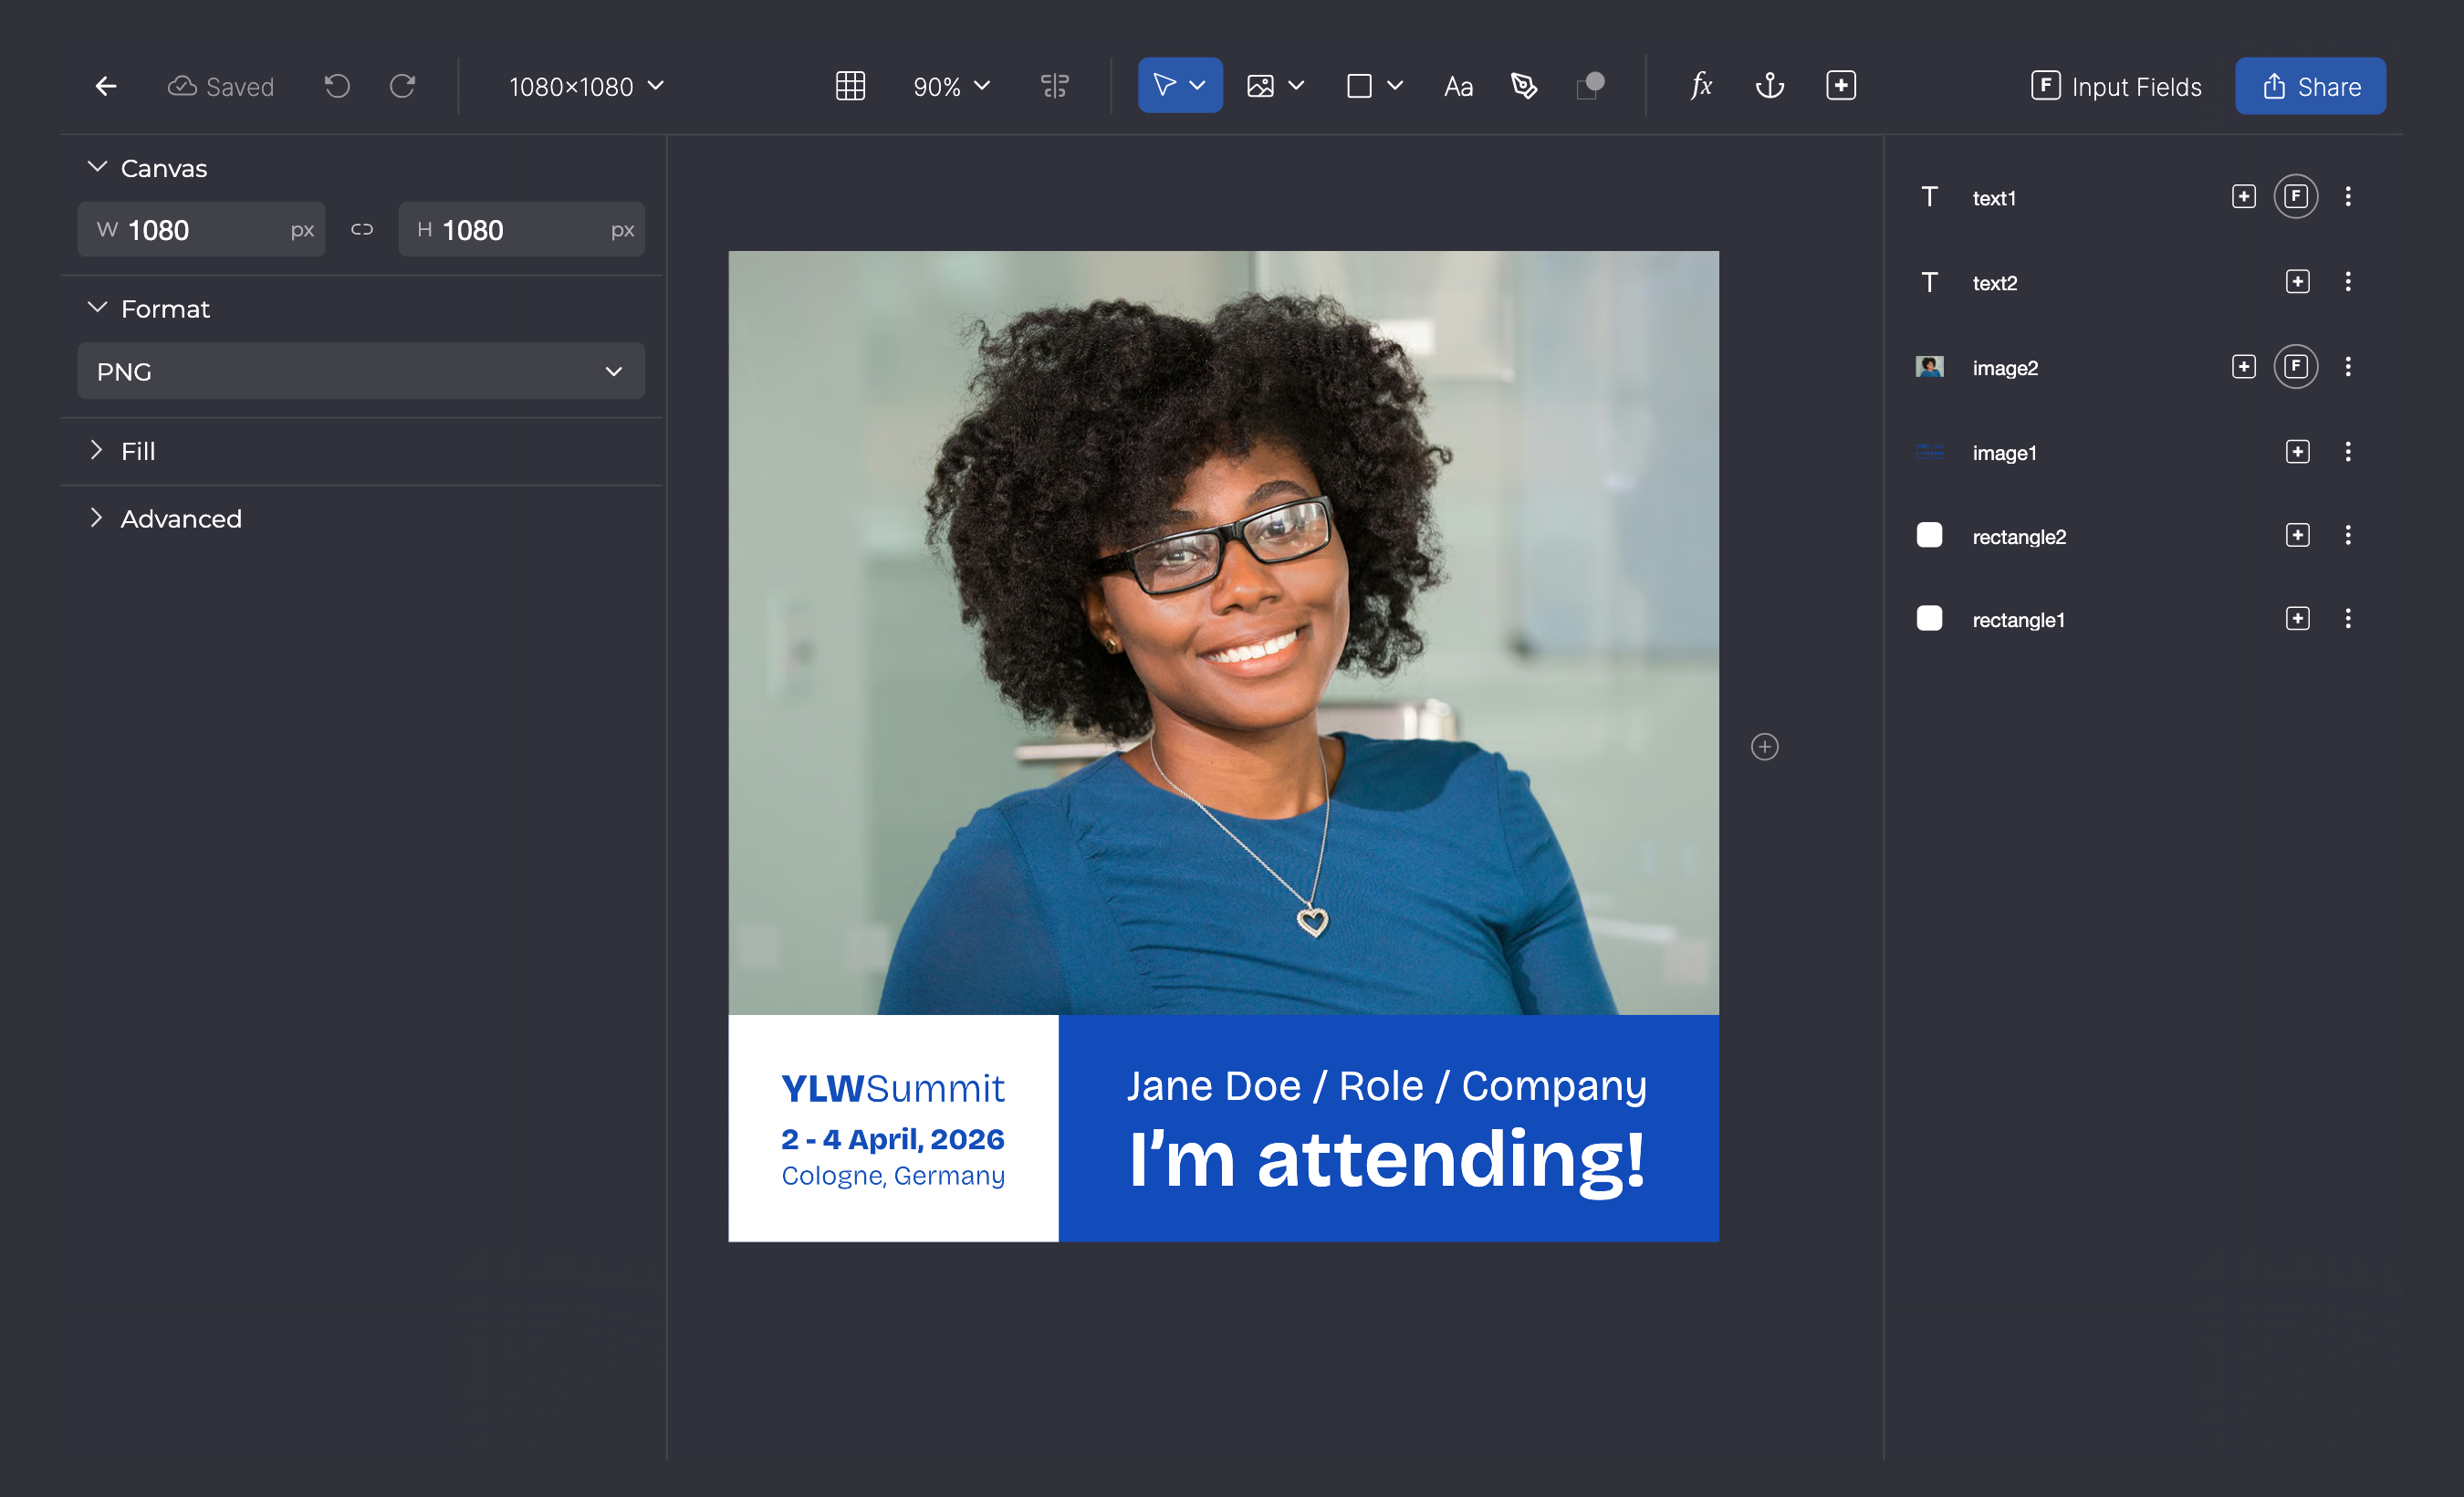Toggle input field F badge on image2 layer
Image resolution: width=2464 pixels, height=1497 pixels.
click(2296, 366)
